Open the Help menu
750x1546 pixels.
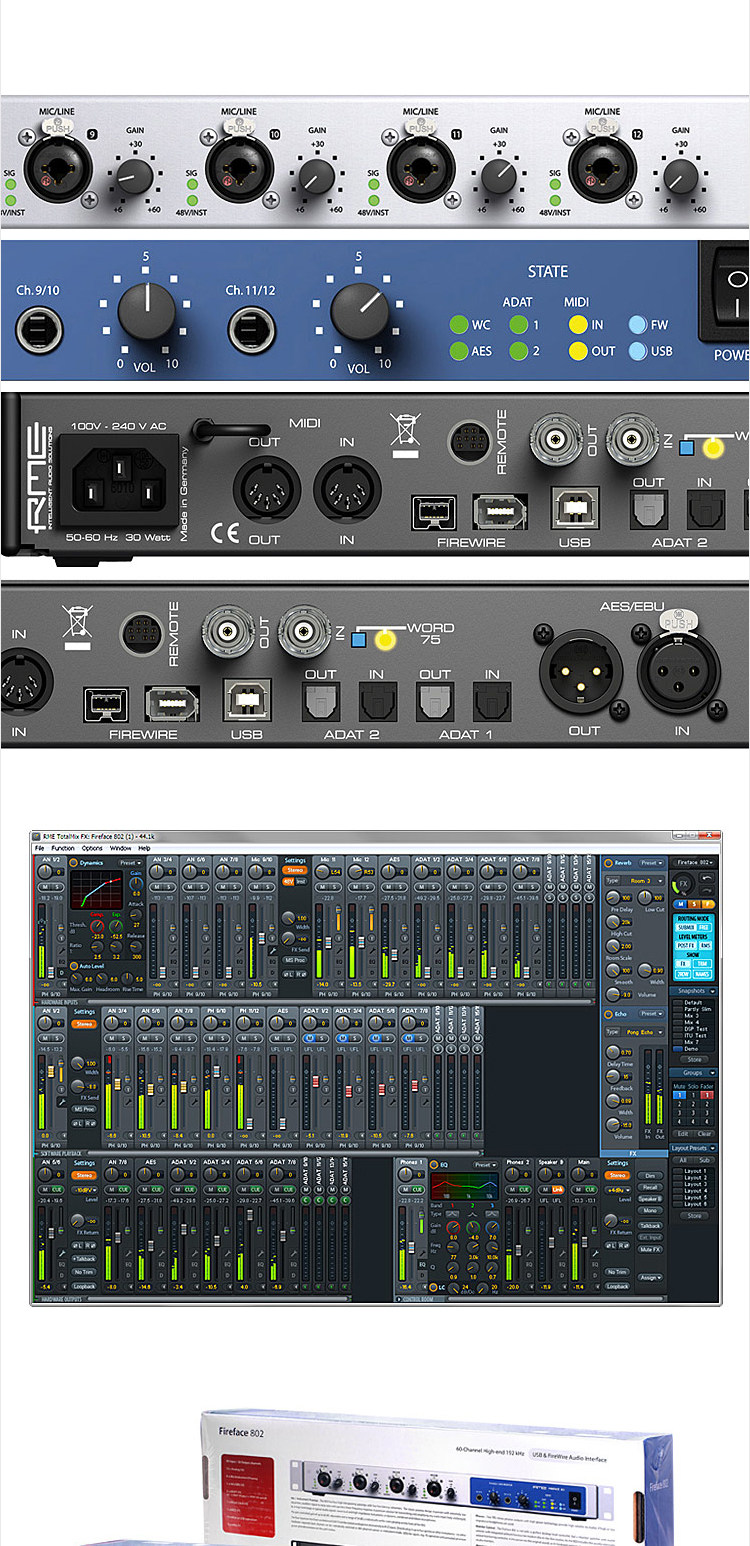tap(144, 848)
